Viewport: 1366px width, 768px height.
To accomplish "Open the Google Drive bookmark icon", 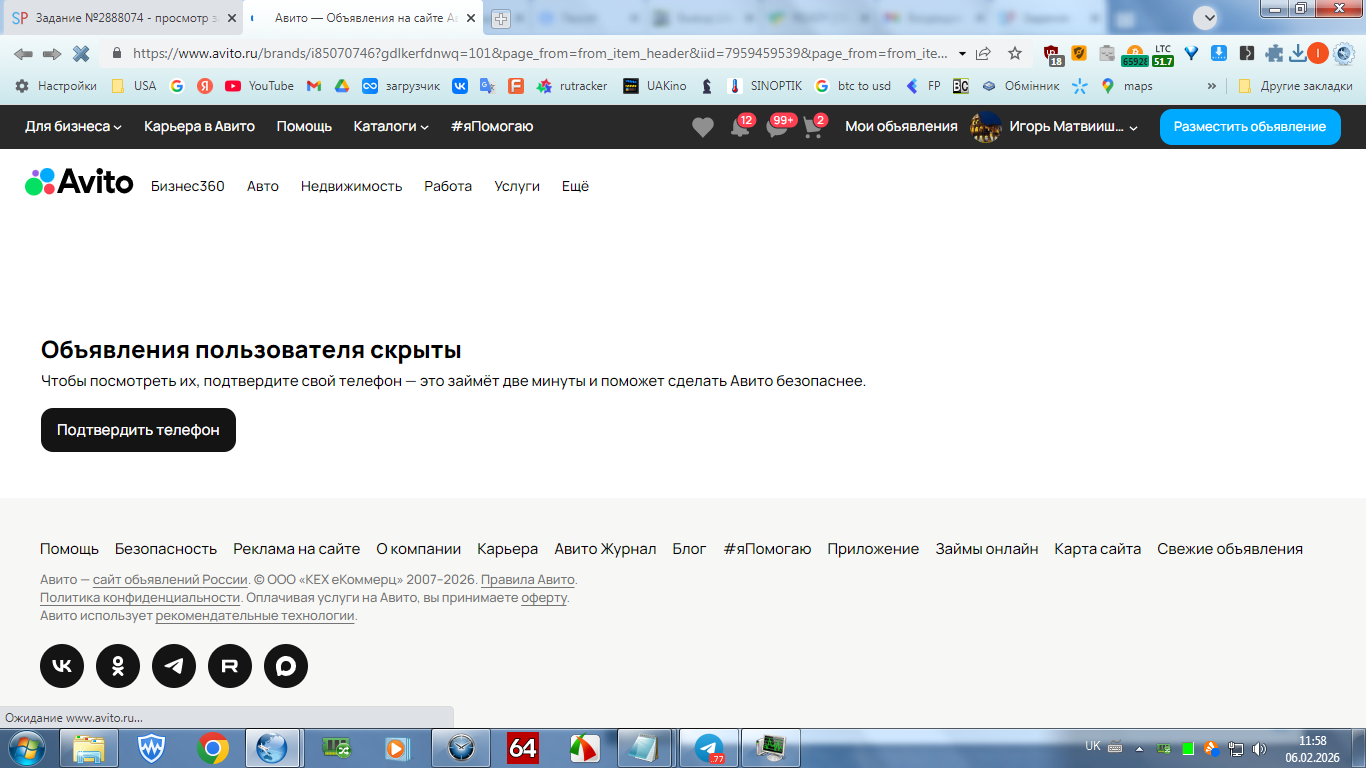I will 342,86.
